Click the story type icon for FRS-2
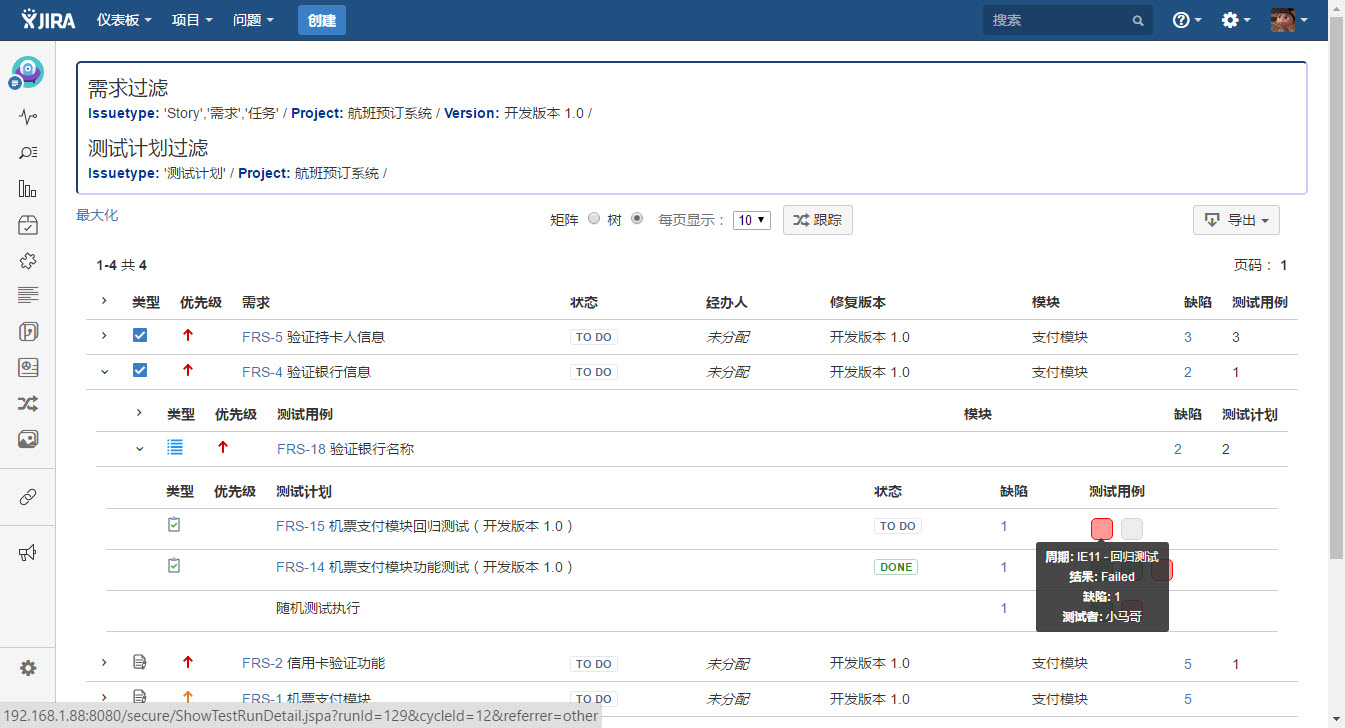This screenshot has width=1345, height=728. click(x=140, y=662)
